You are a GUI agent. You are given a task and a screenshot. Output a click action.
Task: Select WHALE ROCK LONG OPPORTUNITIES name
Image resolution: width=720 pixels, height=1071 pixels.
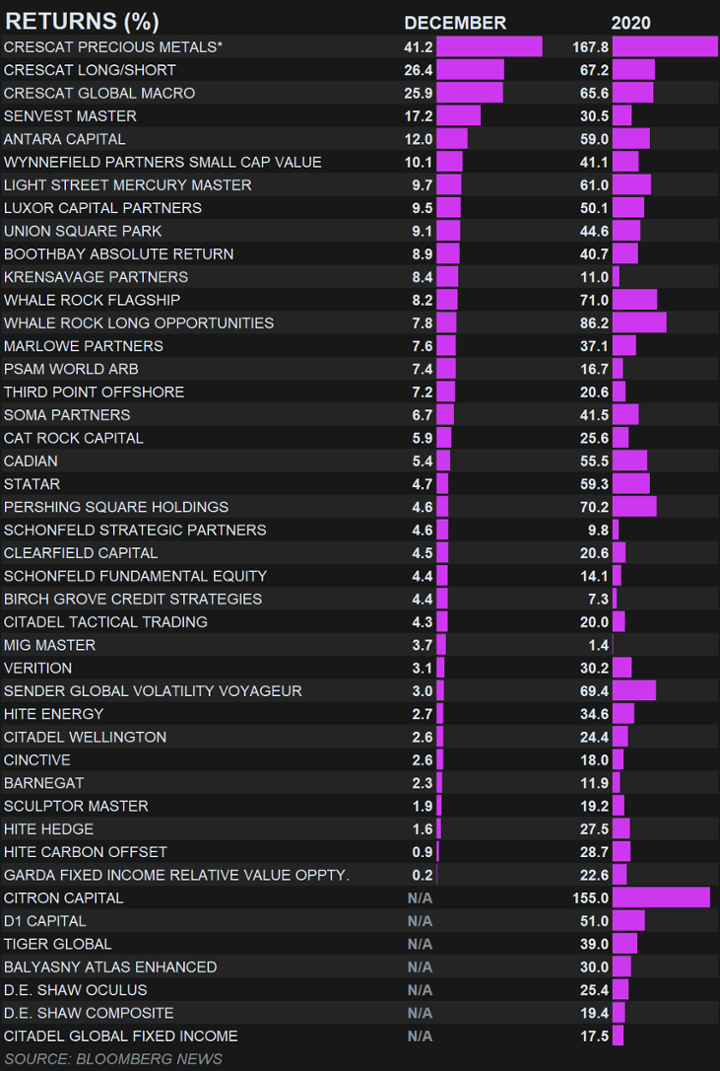139,323
